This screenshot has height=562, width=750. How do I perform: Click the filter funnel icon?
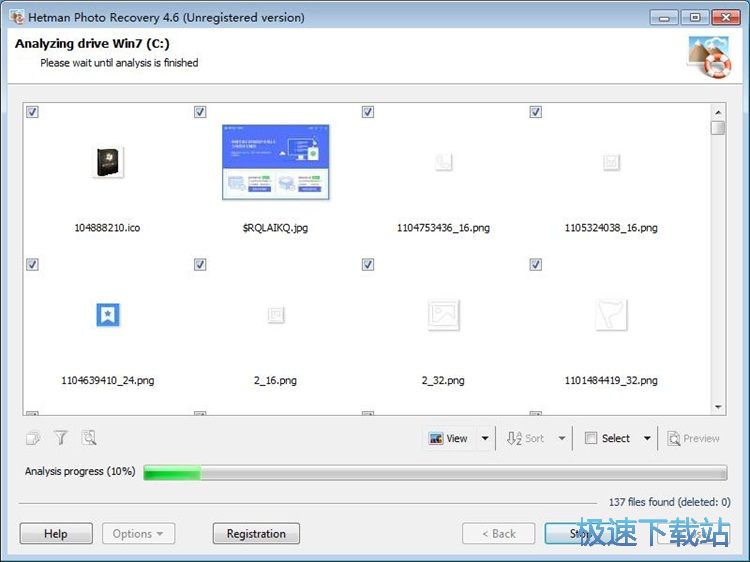(61, 438)
